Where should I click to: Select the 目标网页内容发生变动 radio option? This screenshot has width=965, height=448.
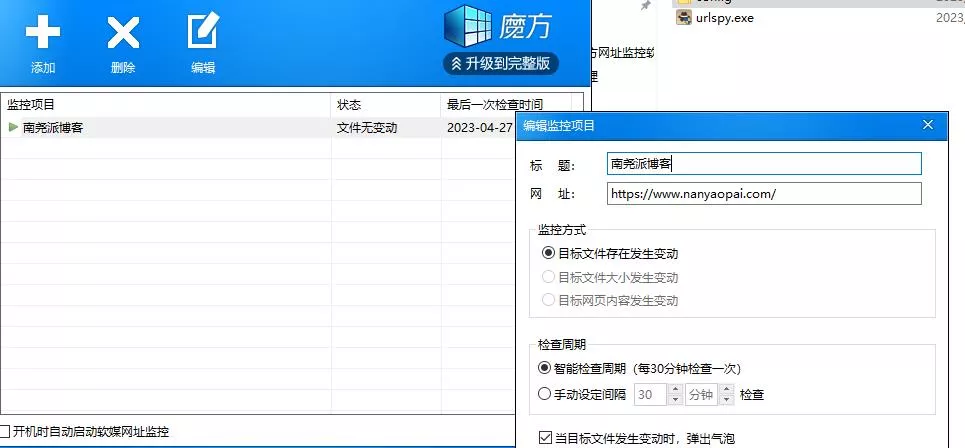click(x=548, y=300)
